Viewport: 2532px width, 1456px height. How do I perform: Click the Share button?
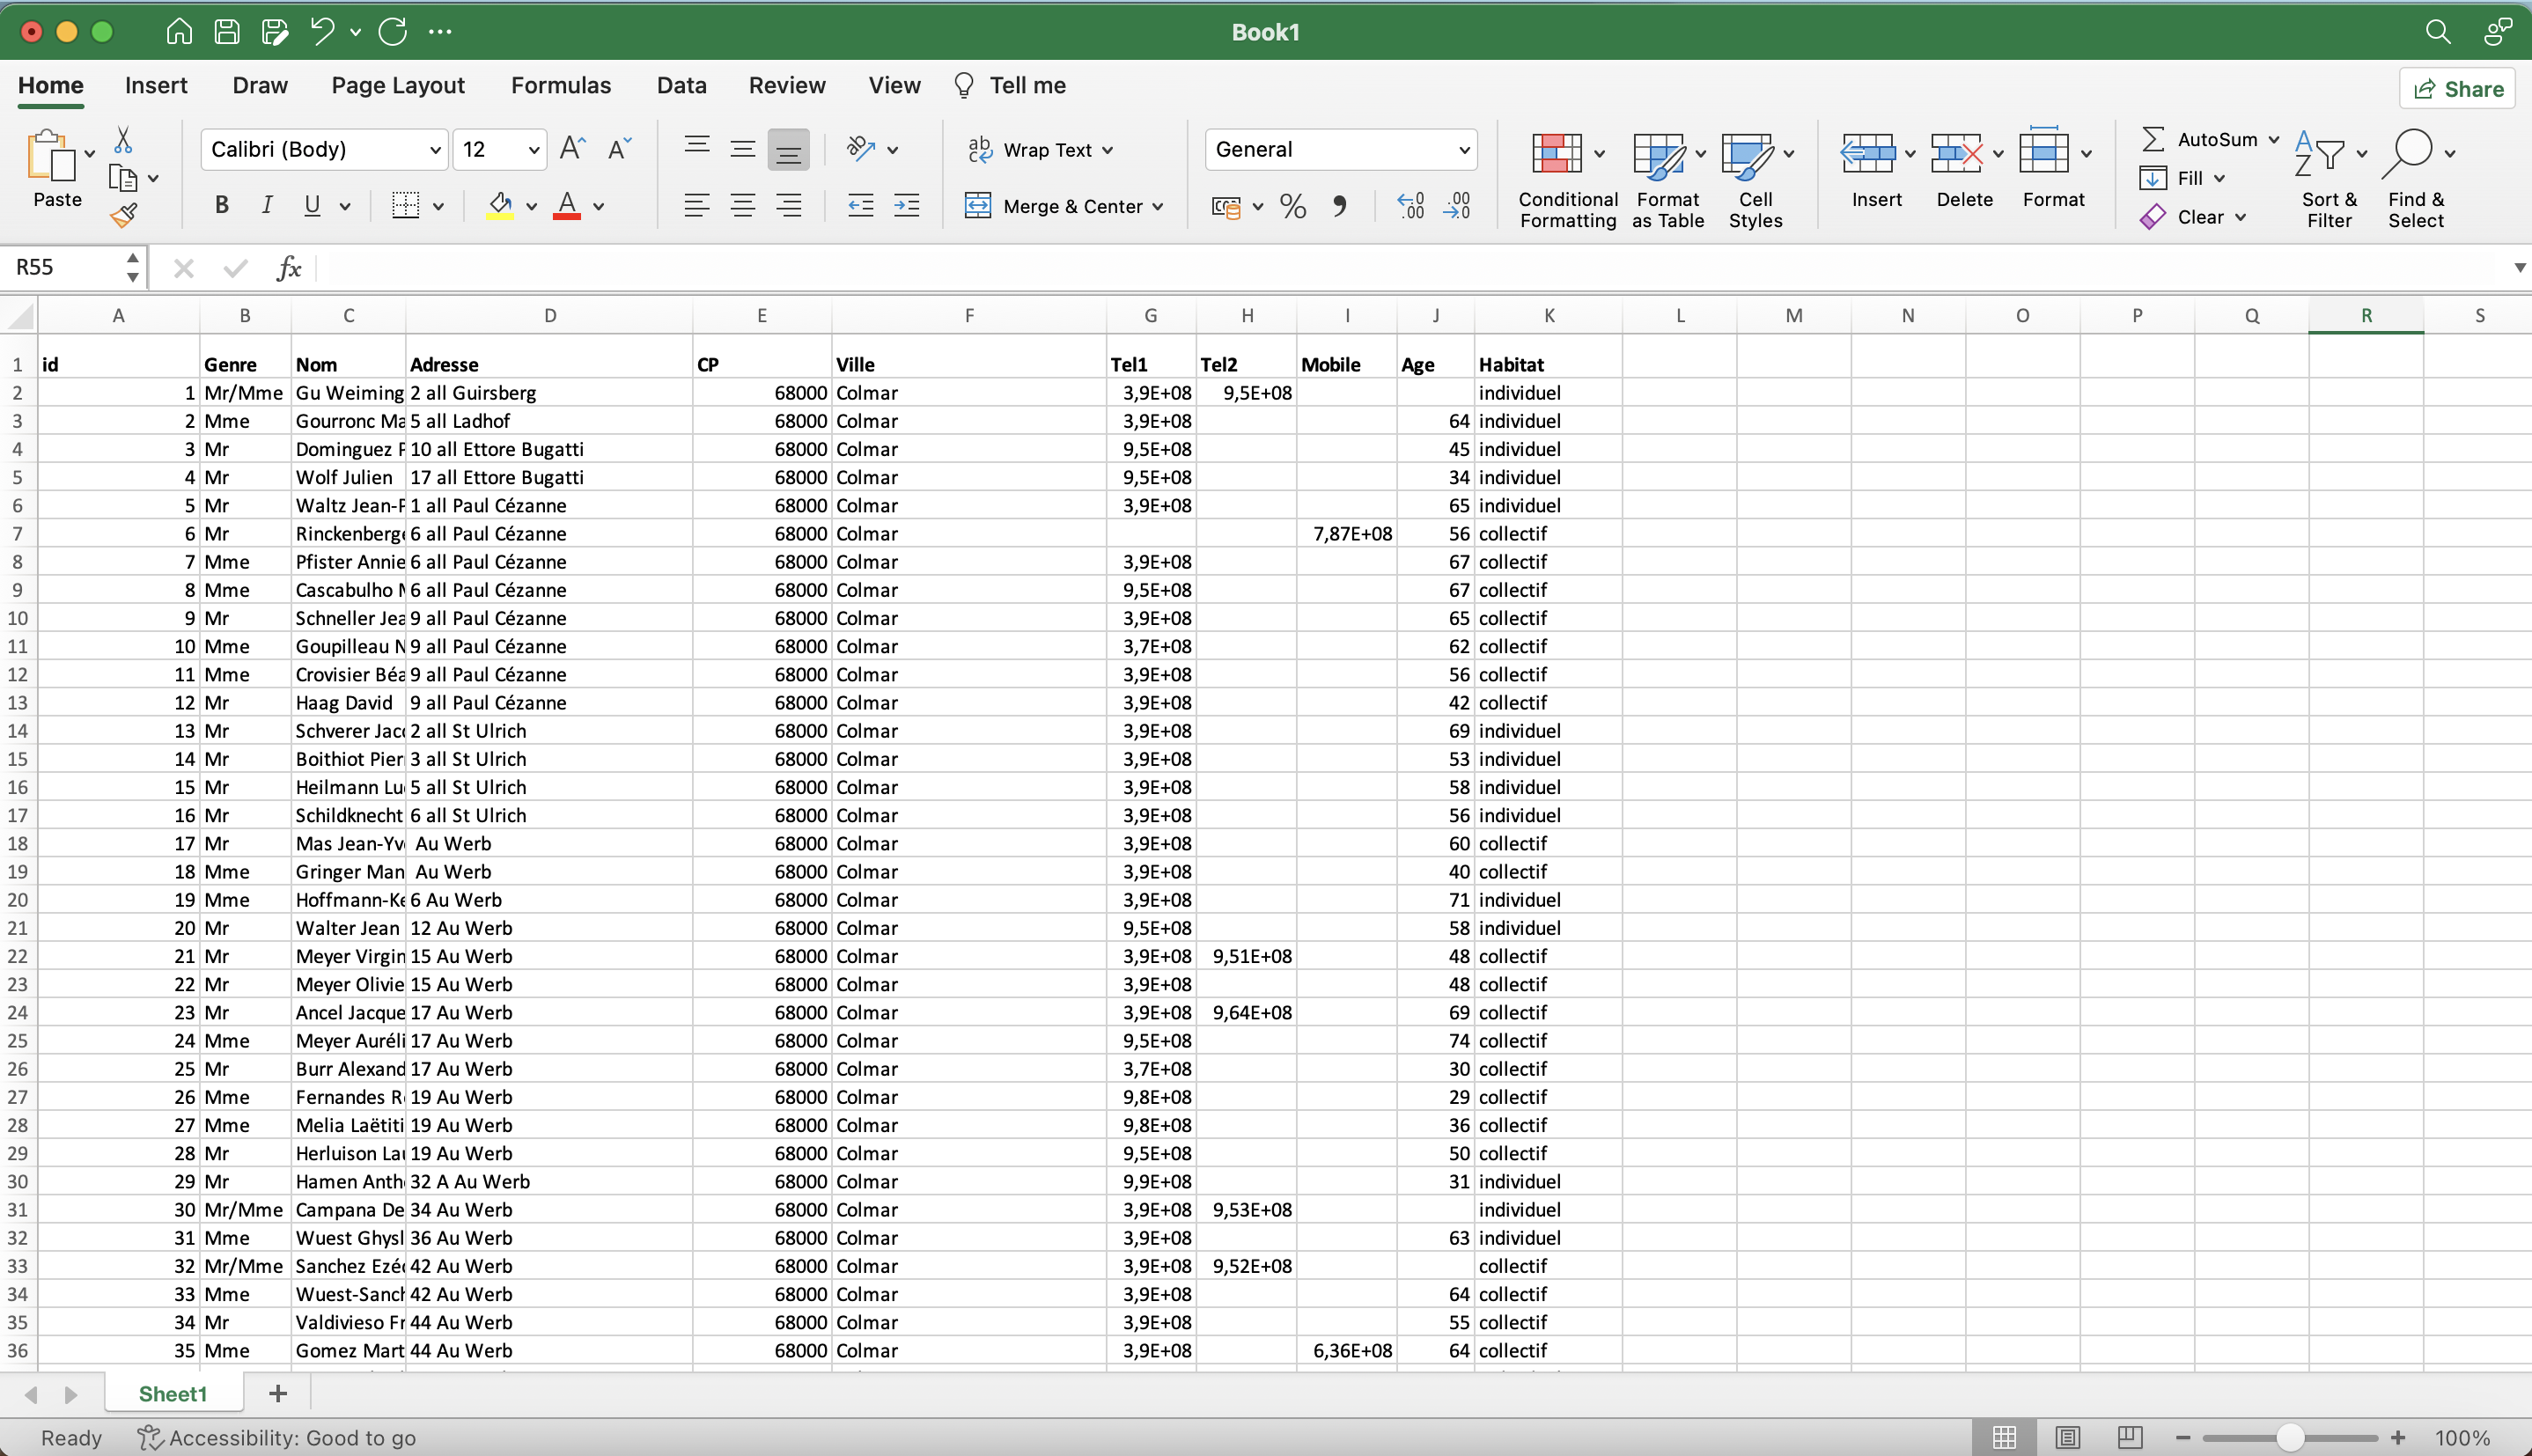[x=2457, y=89]
